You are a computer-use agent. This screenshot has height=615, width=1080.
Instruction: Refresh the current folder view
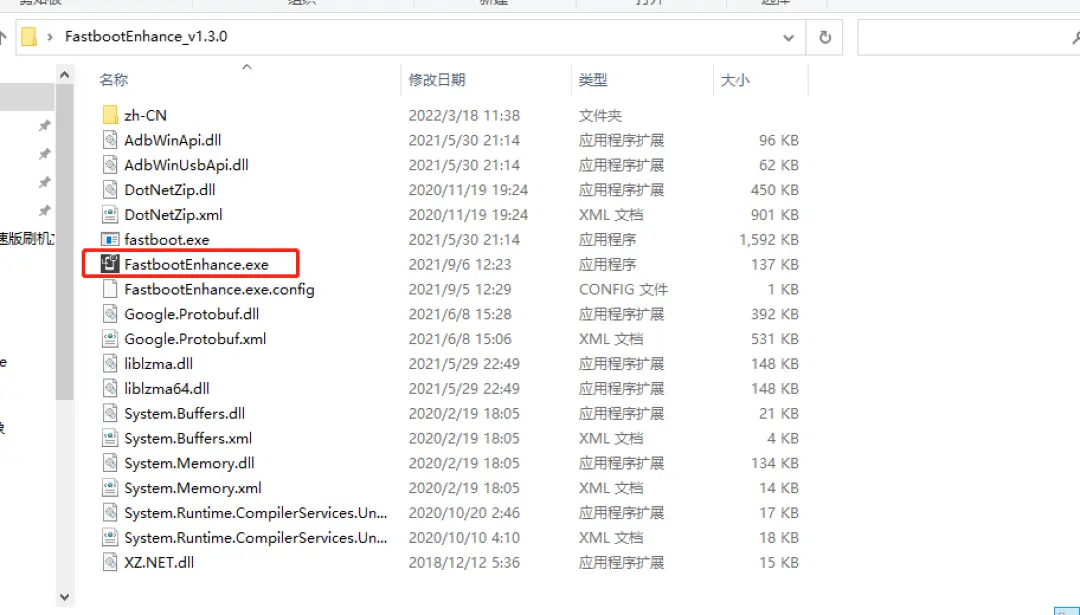pos(824,37)
